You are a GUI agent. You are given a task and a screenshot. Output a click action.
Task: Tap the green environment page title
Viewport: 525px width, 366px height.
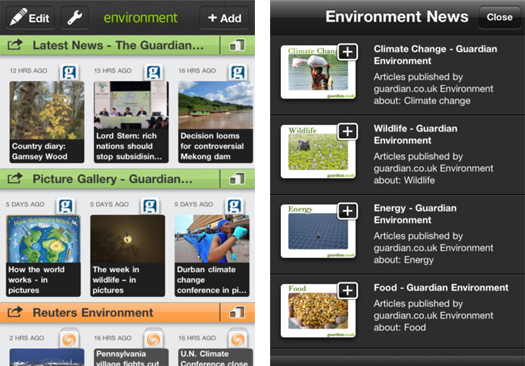140,18
